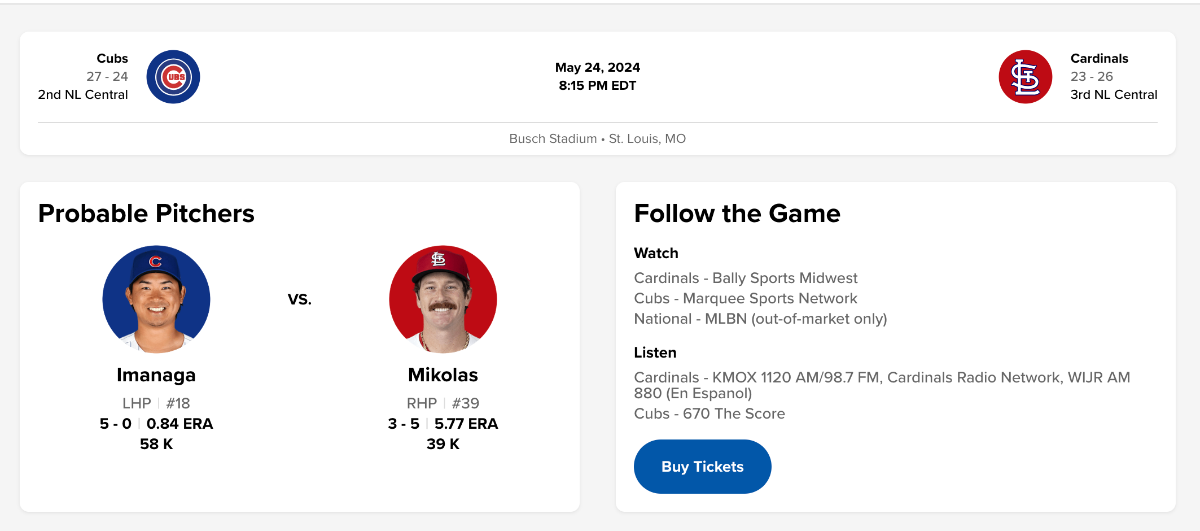Screen dimensions: 1200x531
Task: Click Cubs 670 The Score radio listing
Action: (709, 414)
